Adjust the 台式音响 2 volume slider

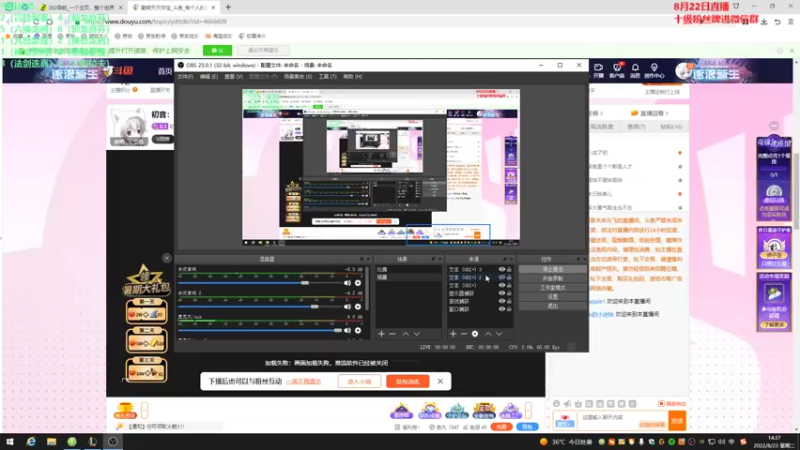[x=260, y=307]
